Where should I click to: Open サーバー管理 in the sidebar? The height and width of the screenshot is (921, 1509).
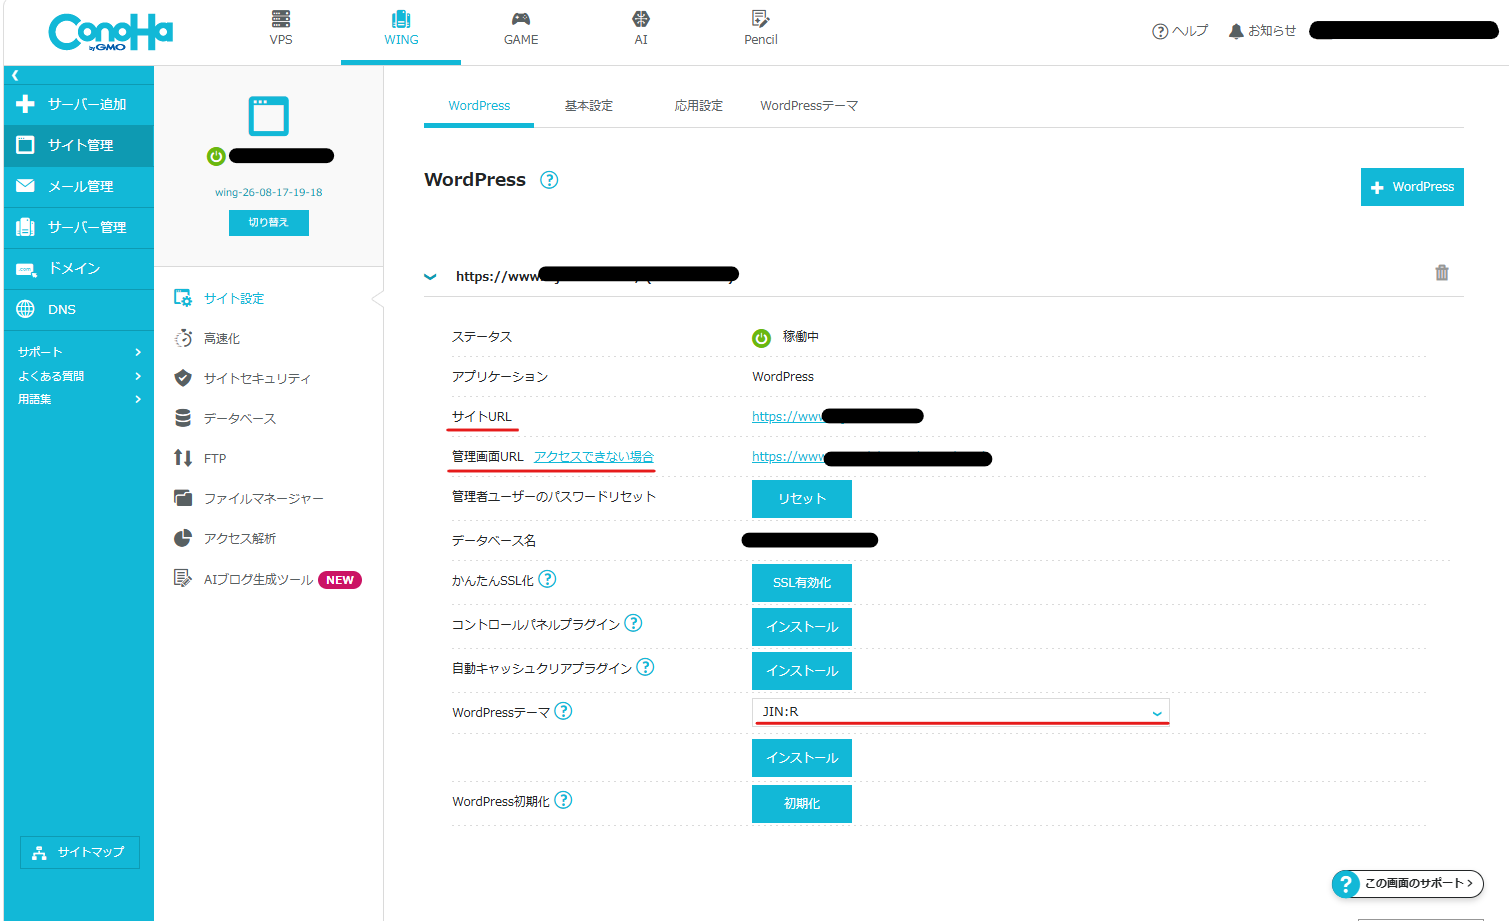click(x=79, y=227)
